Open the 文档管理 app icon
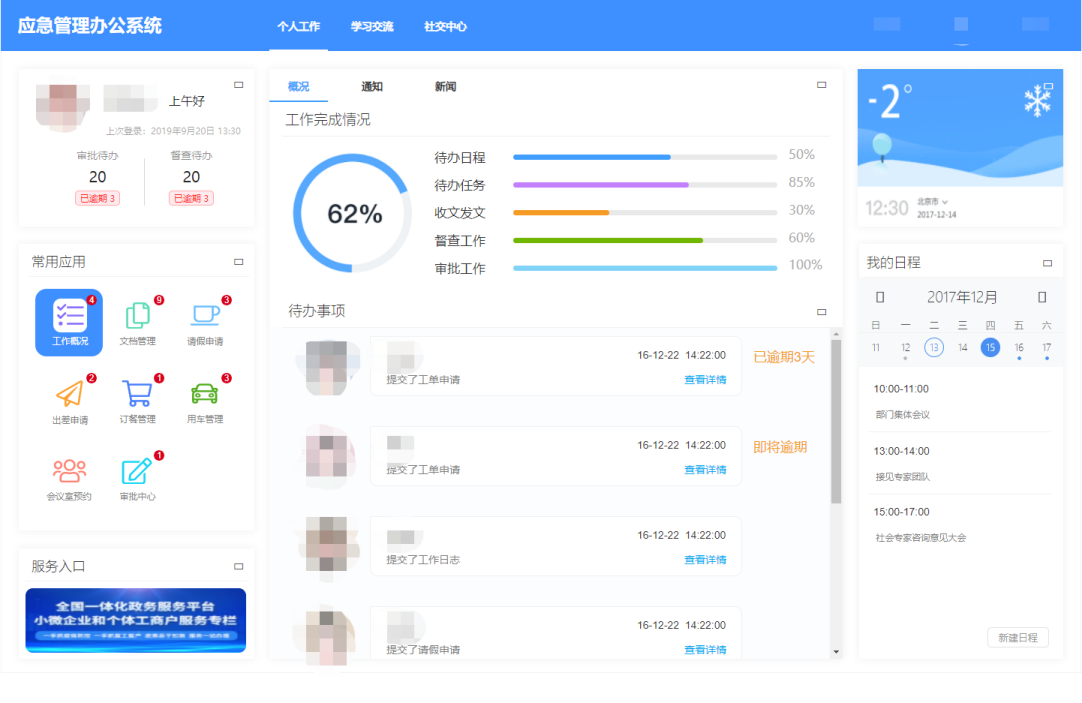This screenshot has height=703, width=1082. (x=138, y=316)
